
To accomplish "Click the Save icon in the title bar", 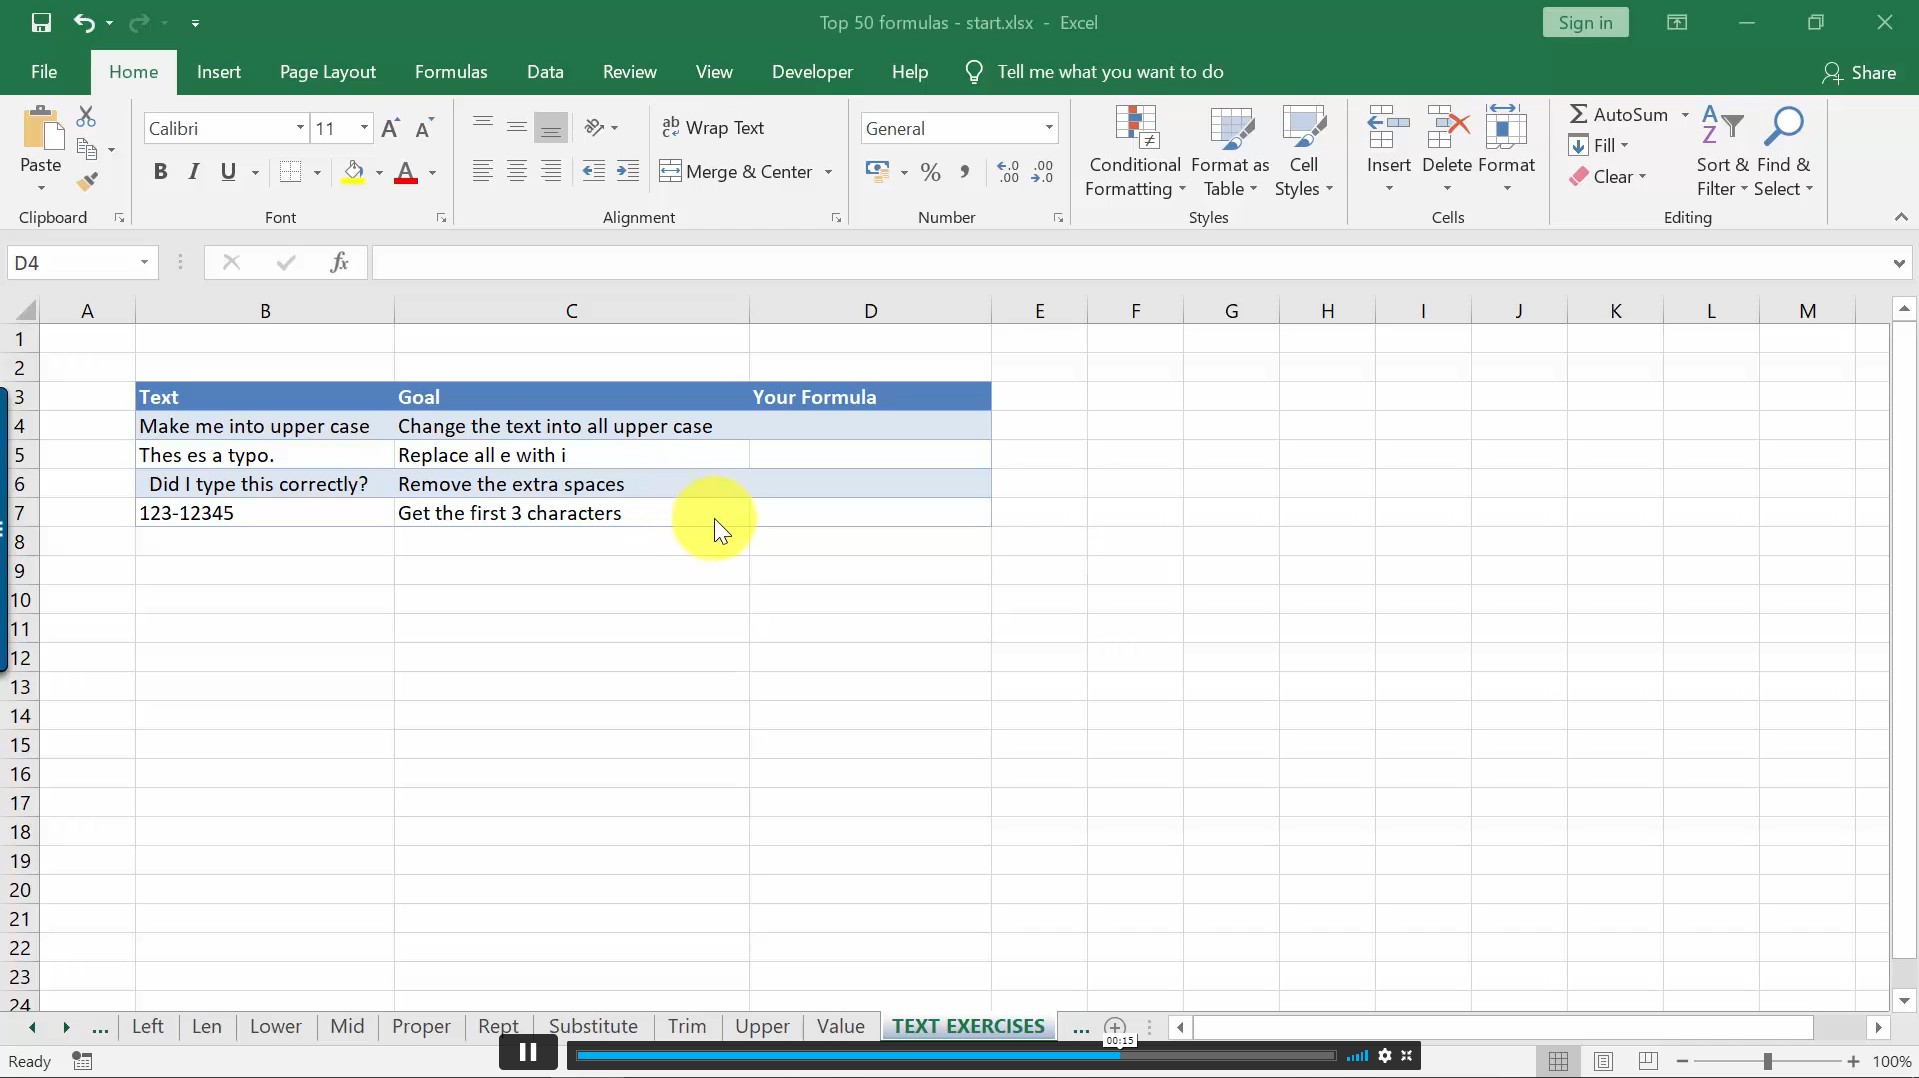I will pos(41,22).
